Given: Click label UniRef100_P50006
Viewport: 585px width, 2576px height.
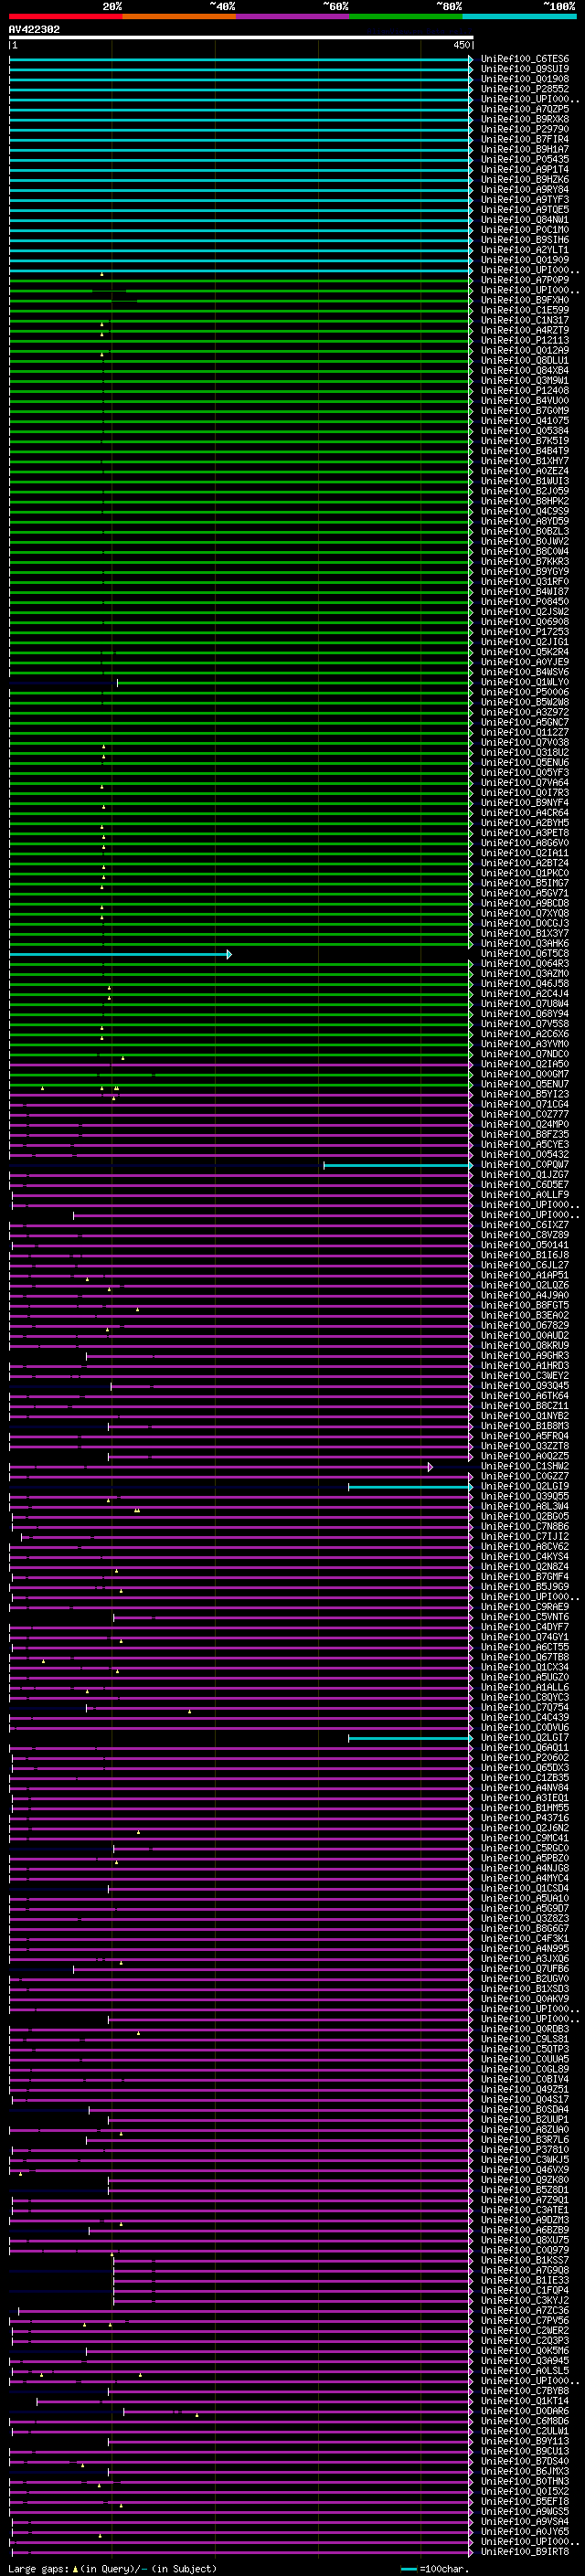Looking at the screenshot, I should point(525,693).
